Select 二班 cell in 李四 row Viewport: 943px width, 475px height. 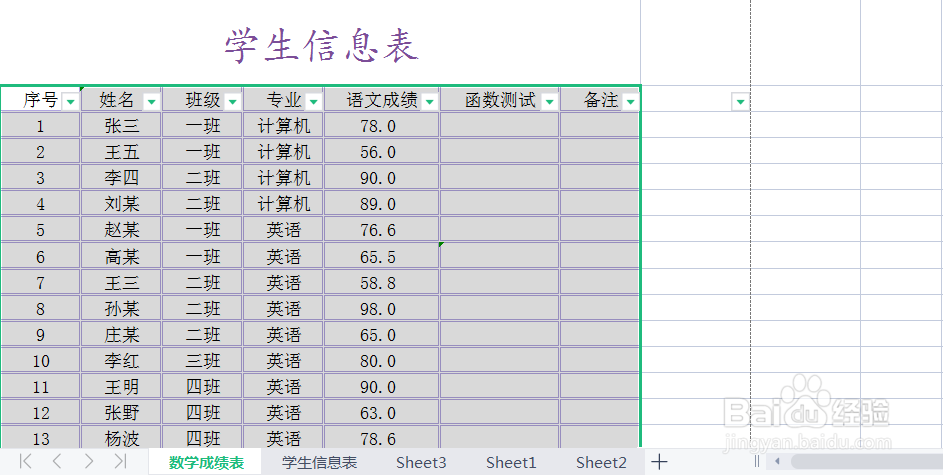point(203,177)
